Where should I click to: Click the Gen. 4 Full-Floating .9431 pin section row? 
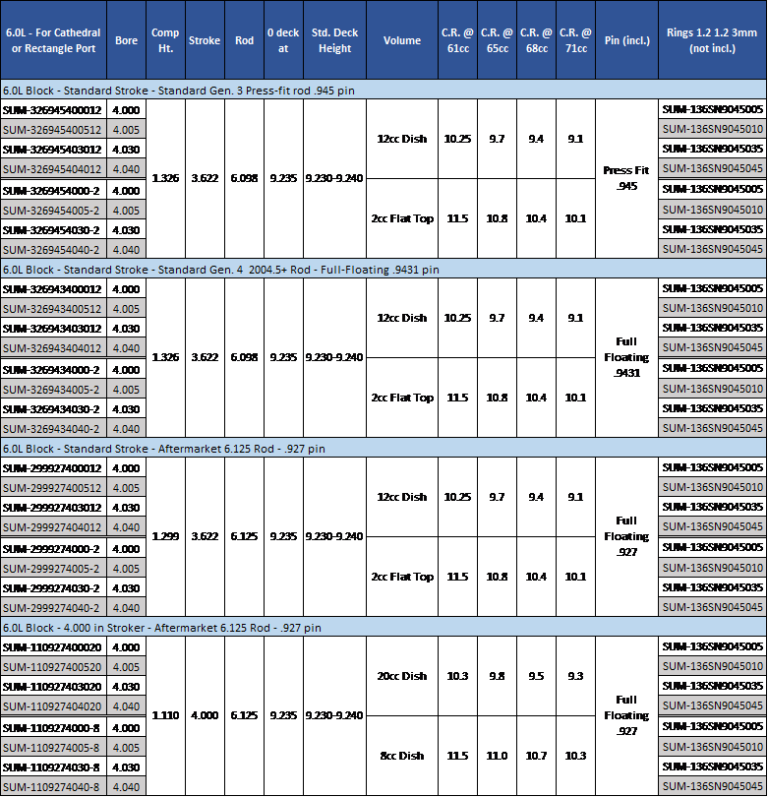click(221, 269)
